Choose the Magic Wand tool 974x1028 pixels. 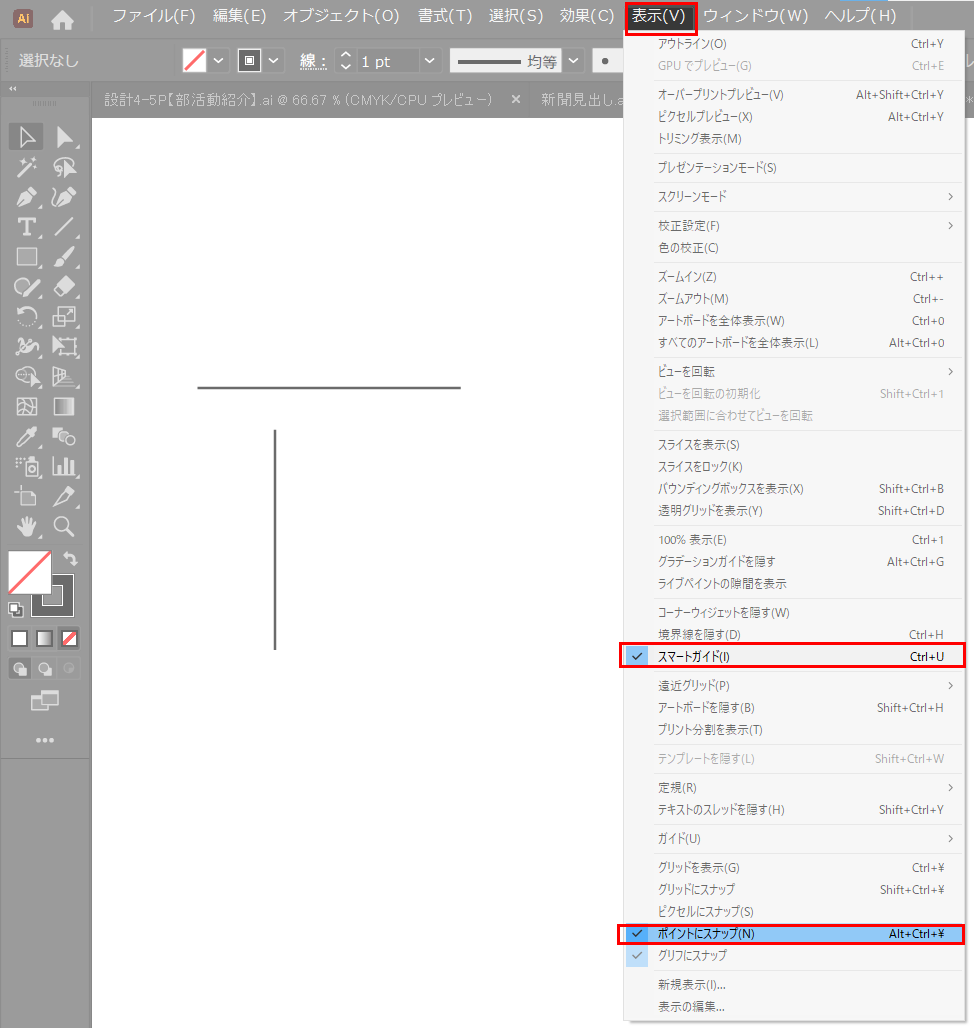(x=27, y=167)
